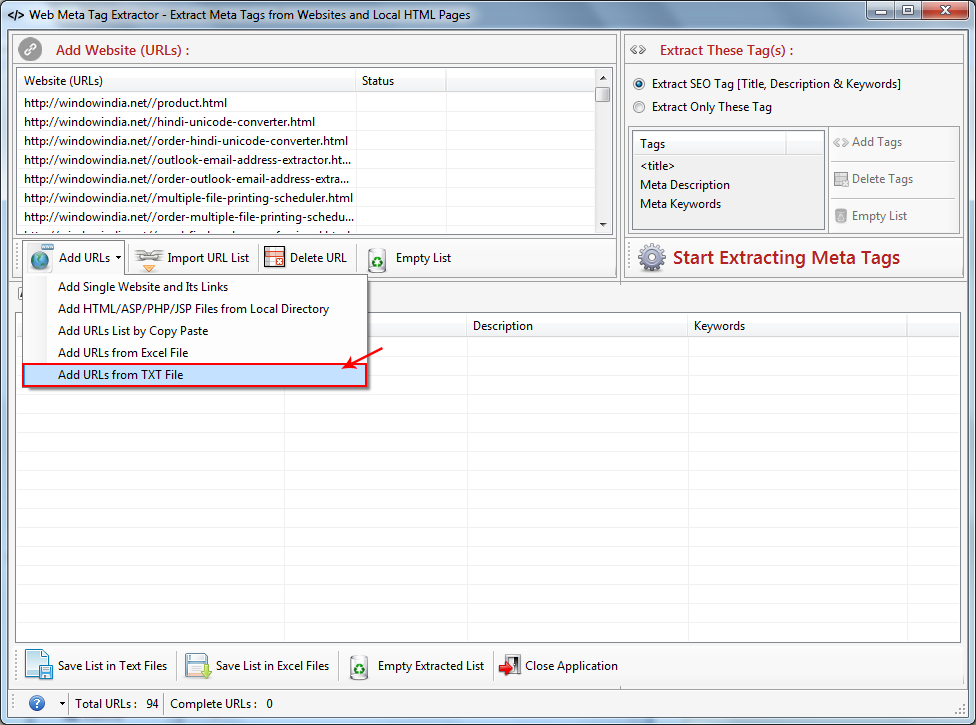This screenshot has height=725, width=976.
Task: Click the Save List in Text Files document icon
Action: 38,664
